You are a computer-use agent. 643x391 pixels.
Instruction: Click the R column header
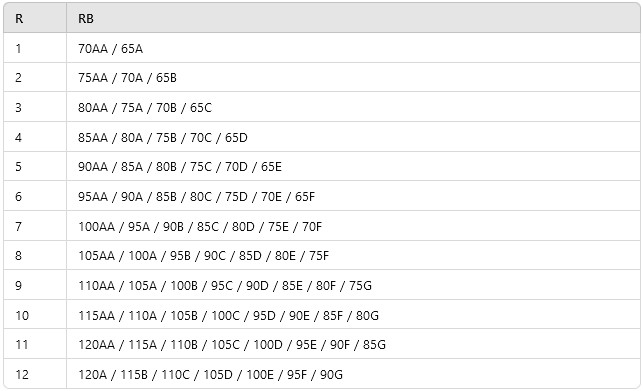[x=35, y=18]
